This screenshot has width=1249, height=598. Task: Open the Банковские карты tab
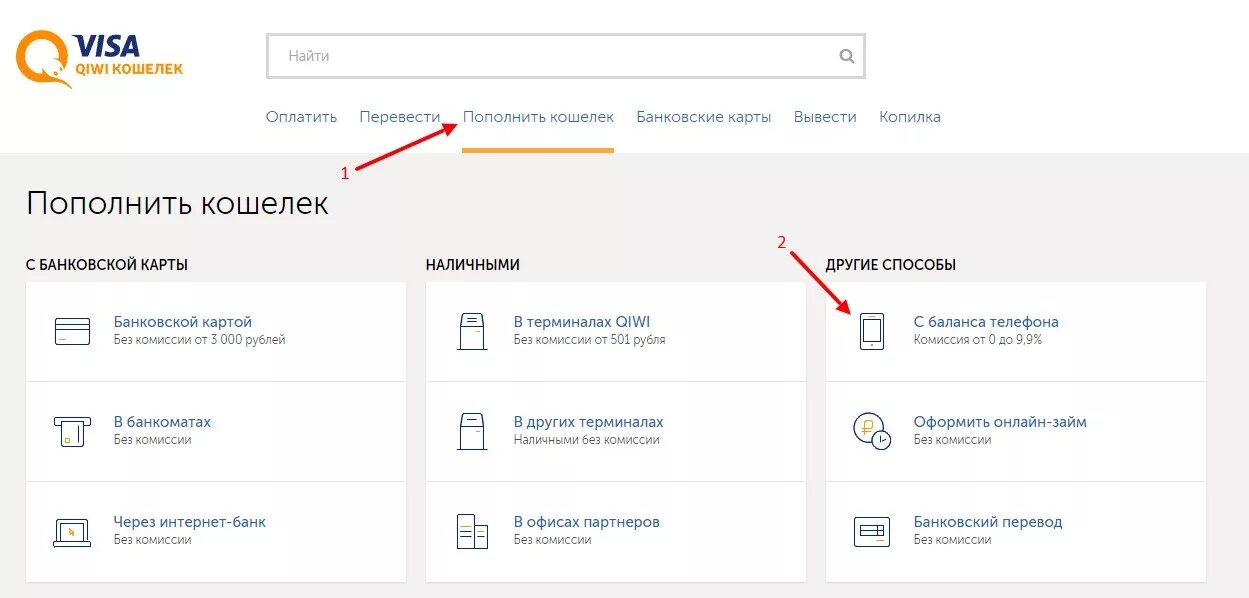704,117
